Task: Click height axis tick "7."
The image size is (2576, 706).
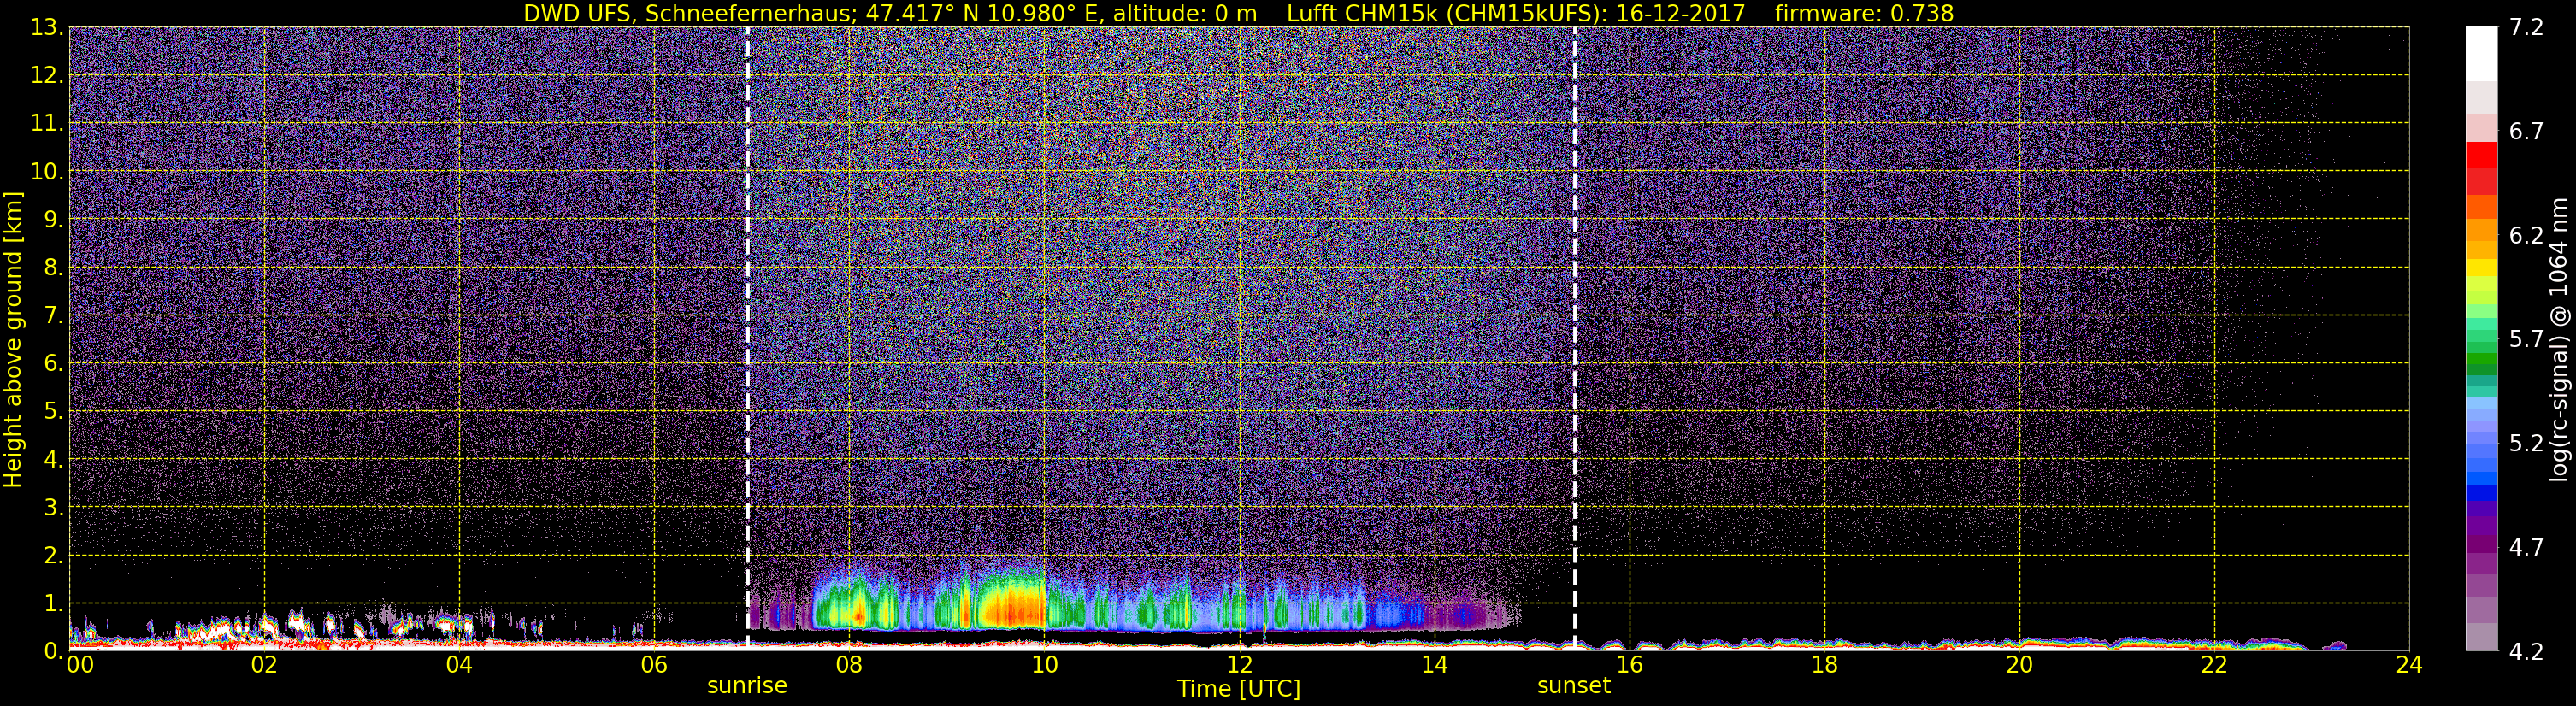Action: pos(53,316)
